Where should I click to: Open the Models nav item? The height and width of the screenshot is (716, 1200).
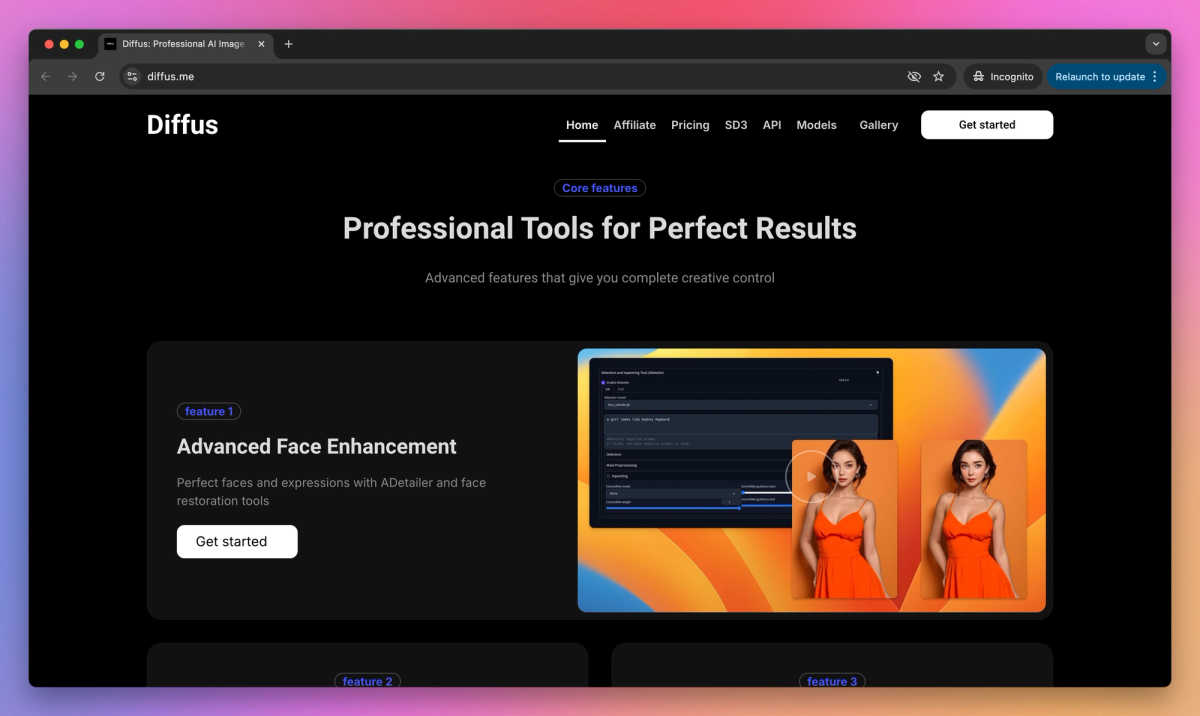tap(816, 125)
